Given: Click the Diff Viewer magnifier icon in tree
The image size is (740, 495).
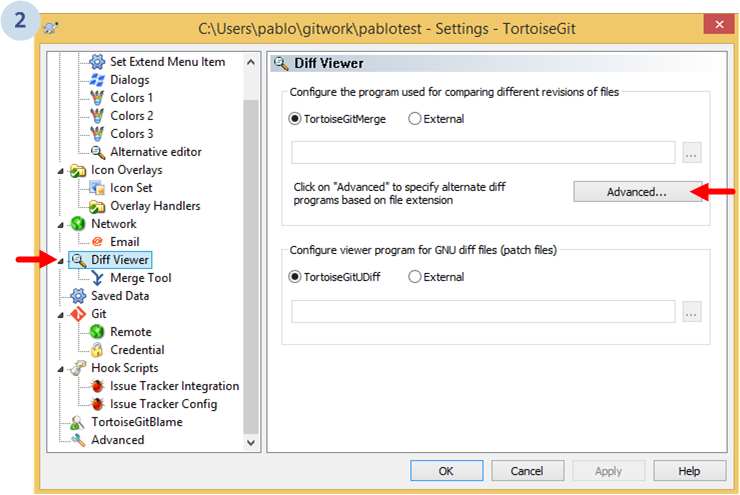Looking at the screenshot, I should pyautogui.click(x=78, y=260).
